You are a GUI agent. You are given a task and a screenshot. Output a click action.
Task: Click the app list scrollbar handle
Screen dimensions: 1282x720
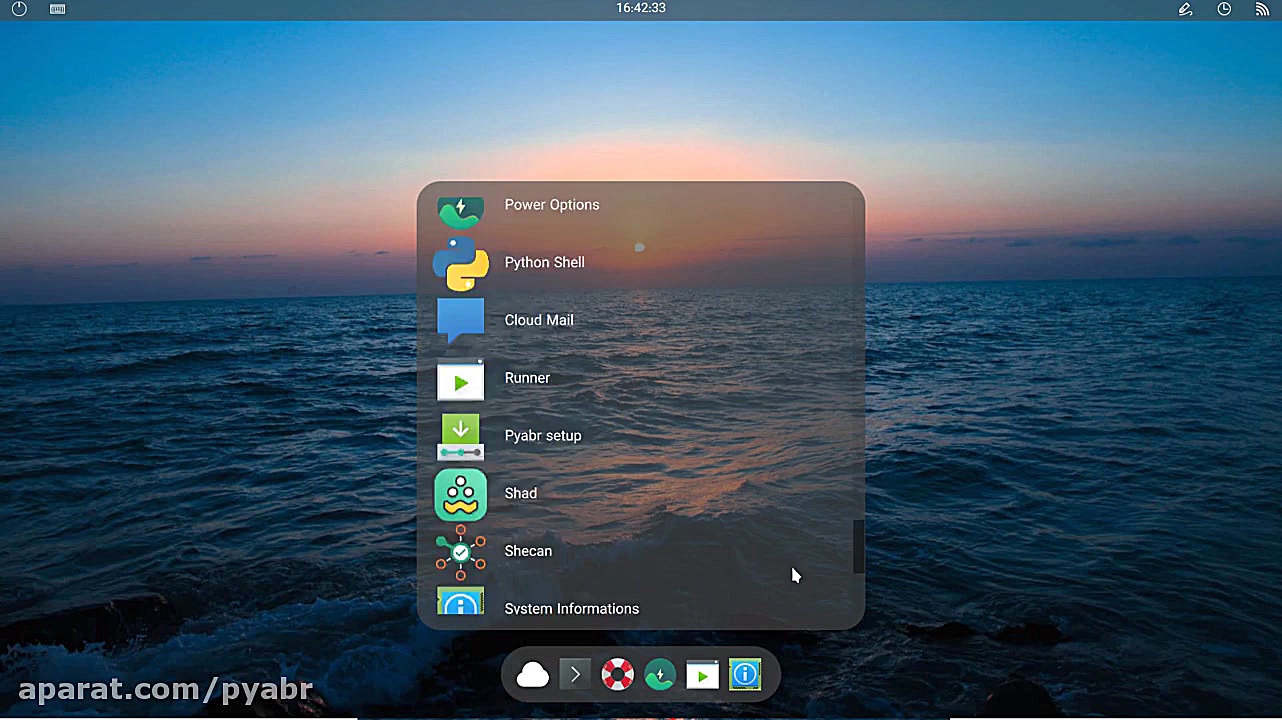coord(858,546)
